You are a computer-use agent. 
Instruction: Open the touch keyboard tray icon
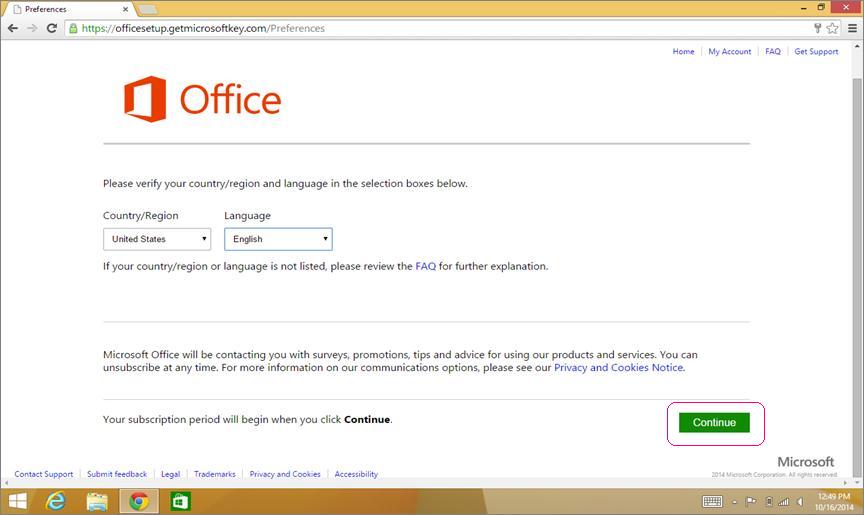(712, 501)
